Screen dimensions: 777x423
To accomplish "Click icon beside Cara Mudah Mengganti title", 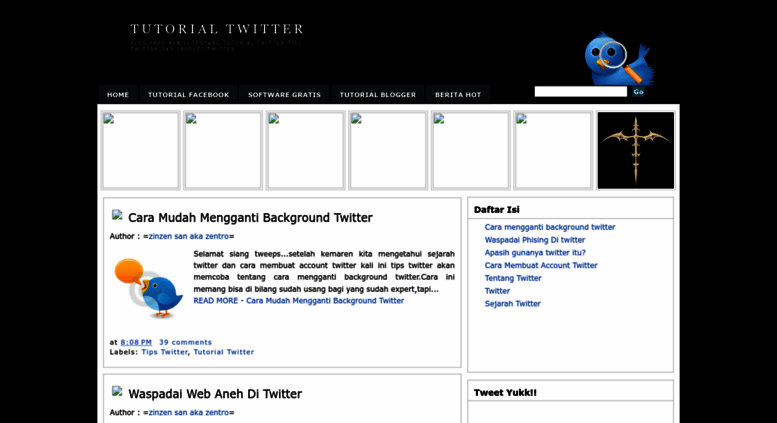I will tap(117, 215).
